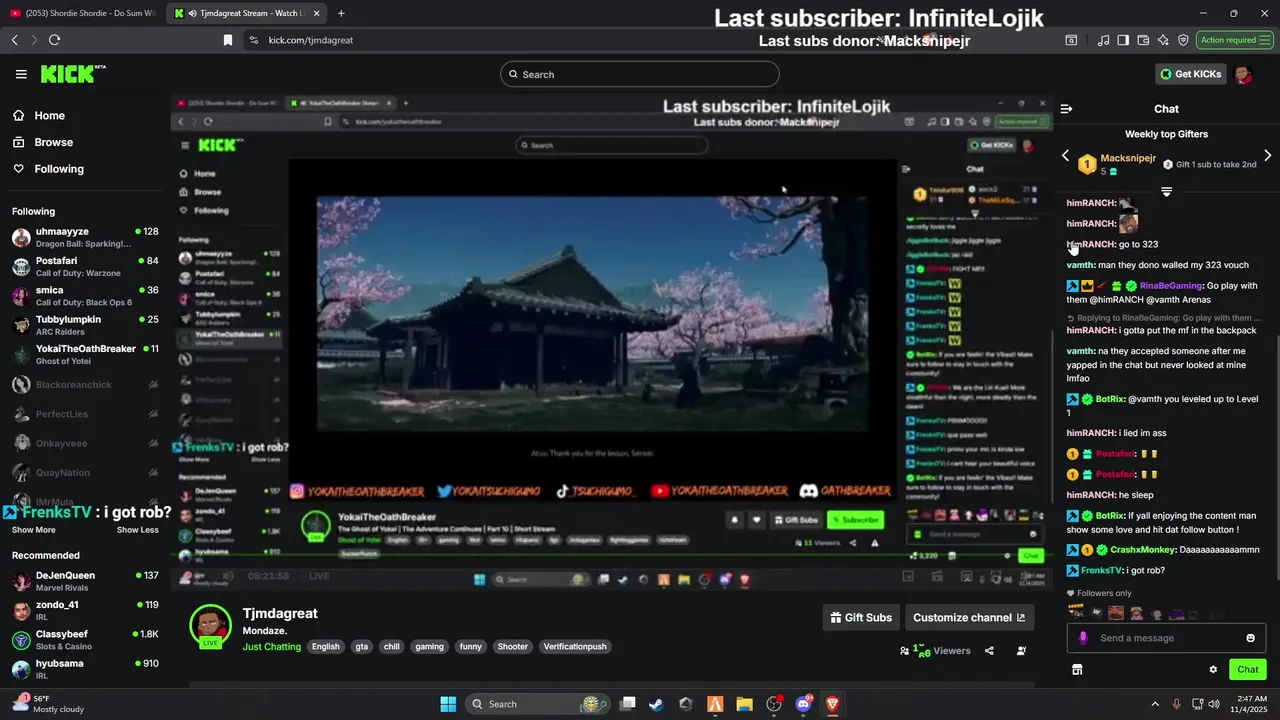Open the Kick hamburger menu

(21, 74)
